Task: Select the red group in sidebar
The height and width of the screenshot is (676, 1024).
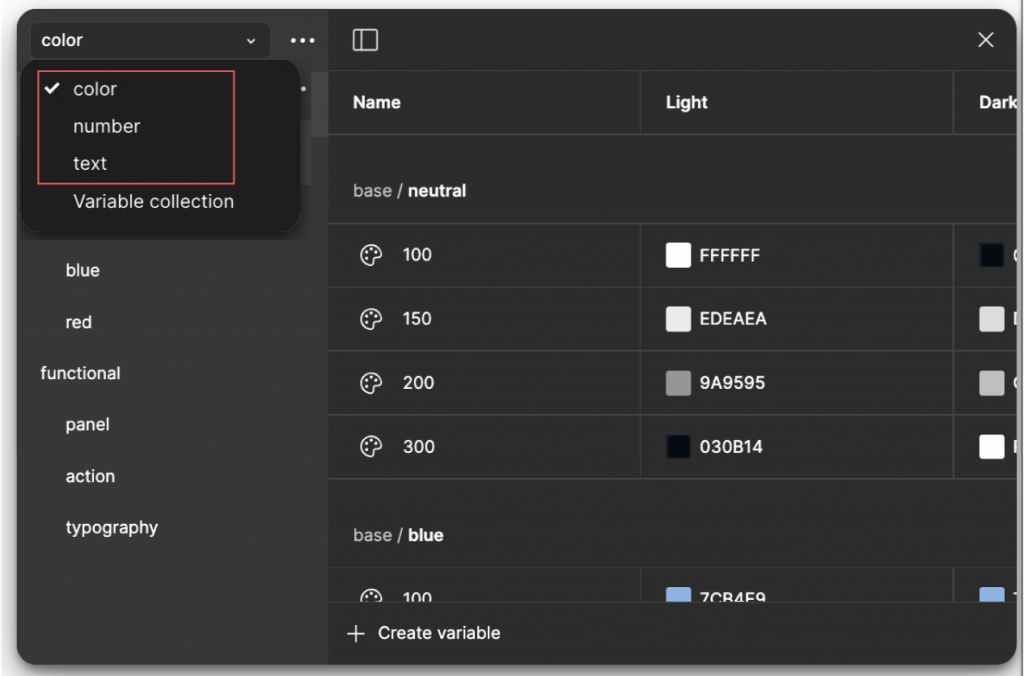Action: [79, 322]
